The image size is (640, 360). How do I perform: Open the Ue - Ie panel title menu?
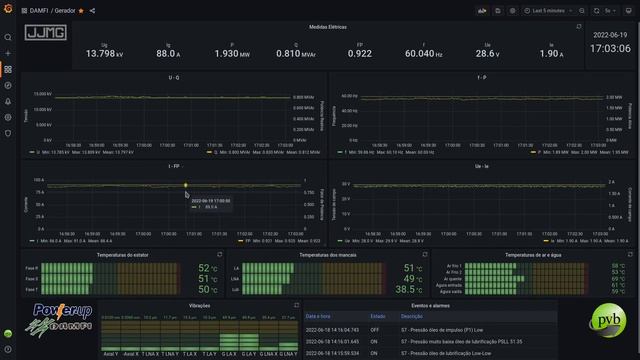tap(482, 167)
